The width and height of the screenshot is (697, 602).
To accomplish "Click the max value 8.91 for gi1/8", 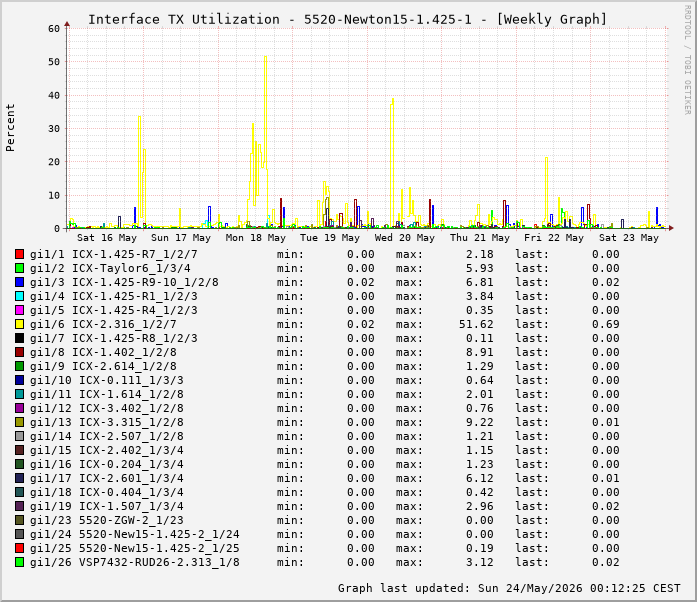I will pos(480,352).
